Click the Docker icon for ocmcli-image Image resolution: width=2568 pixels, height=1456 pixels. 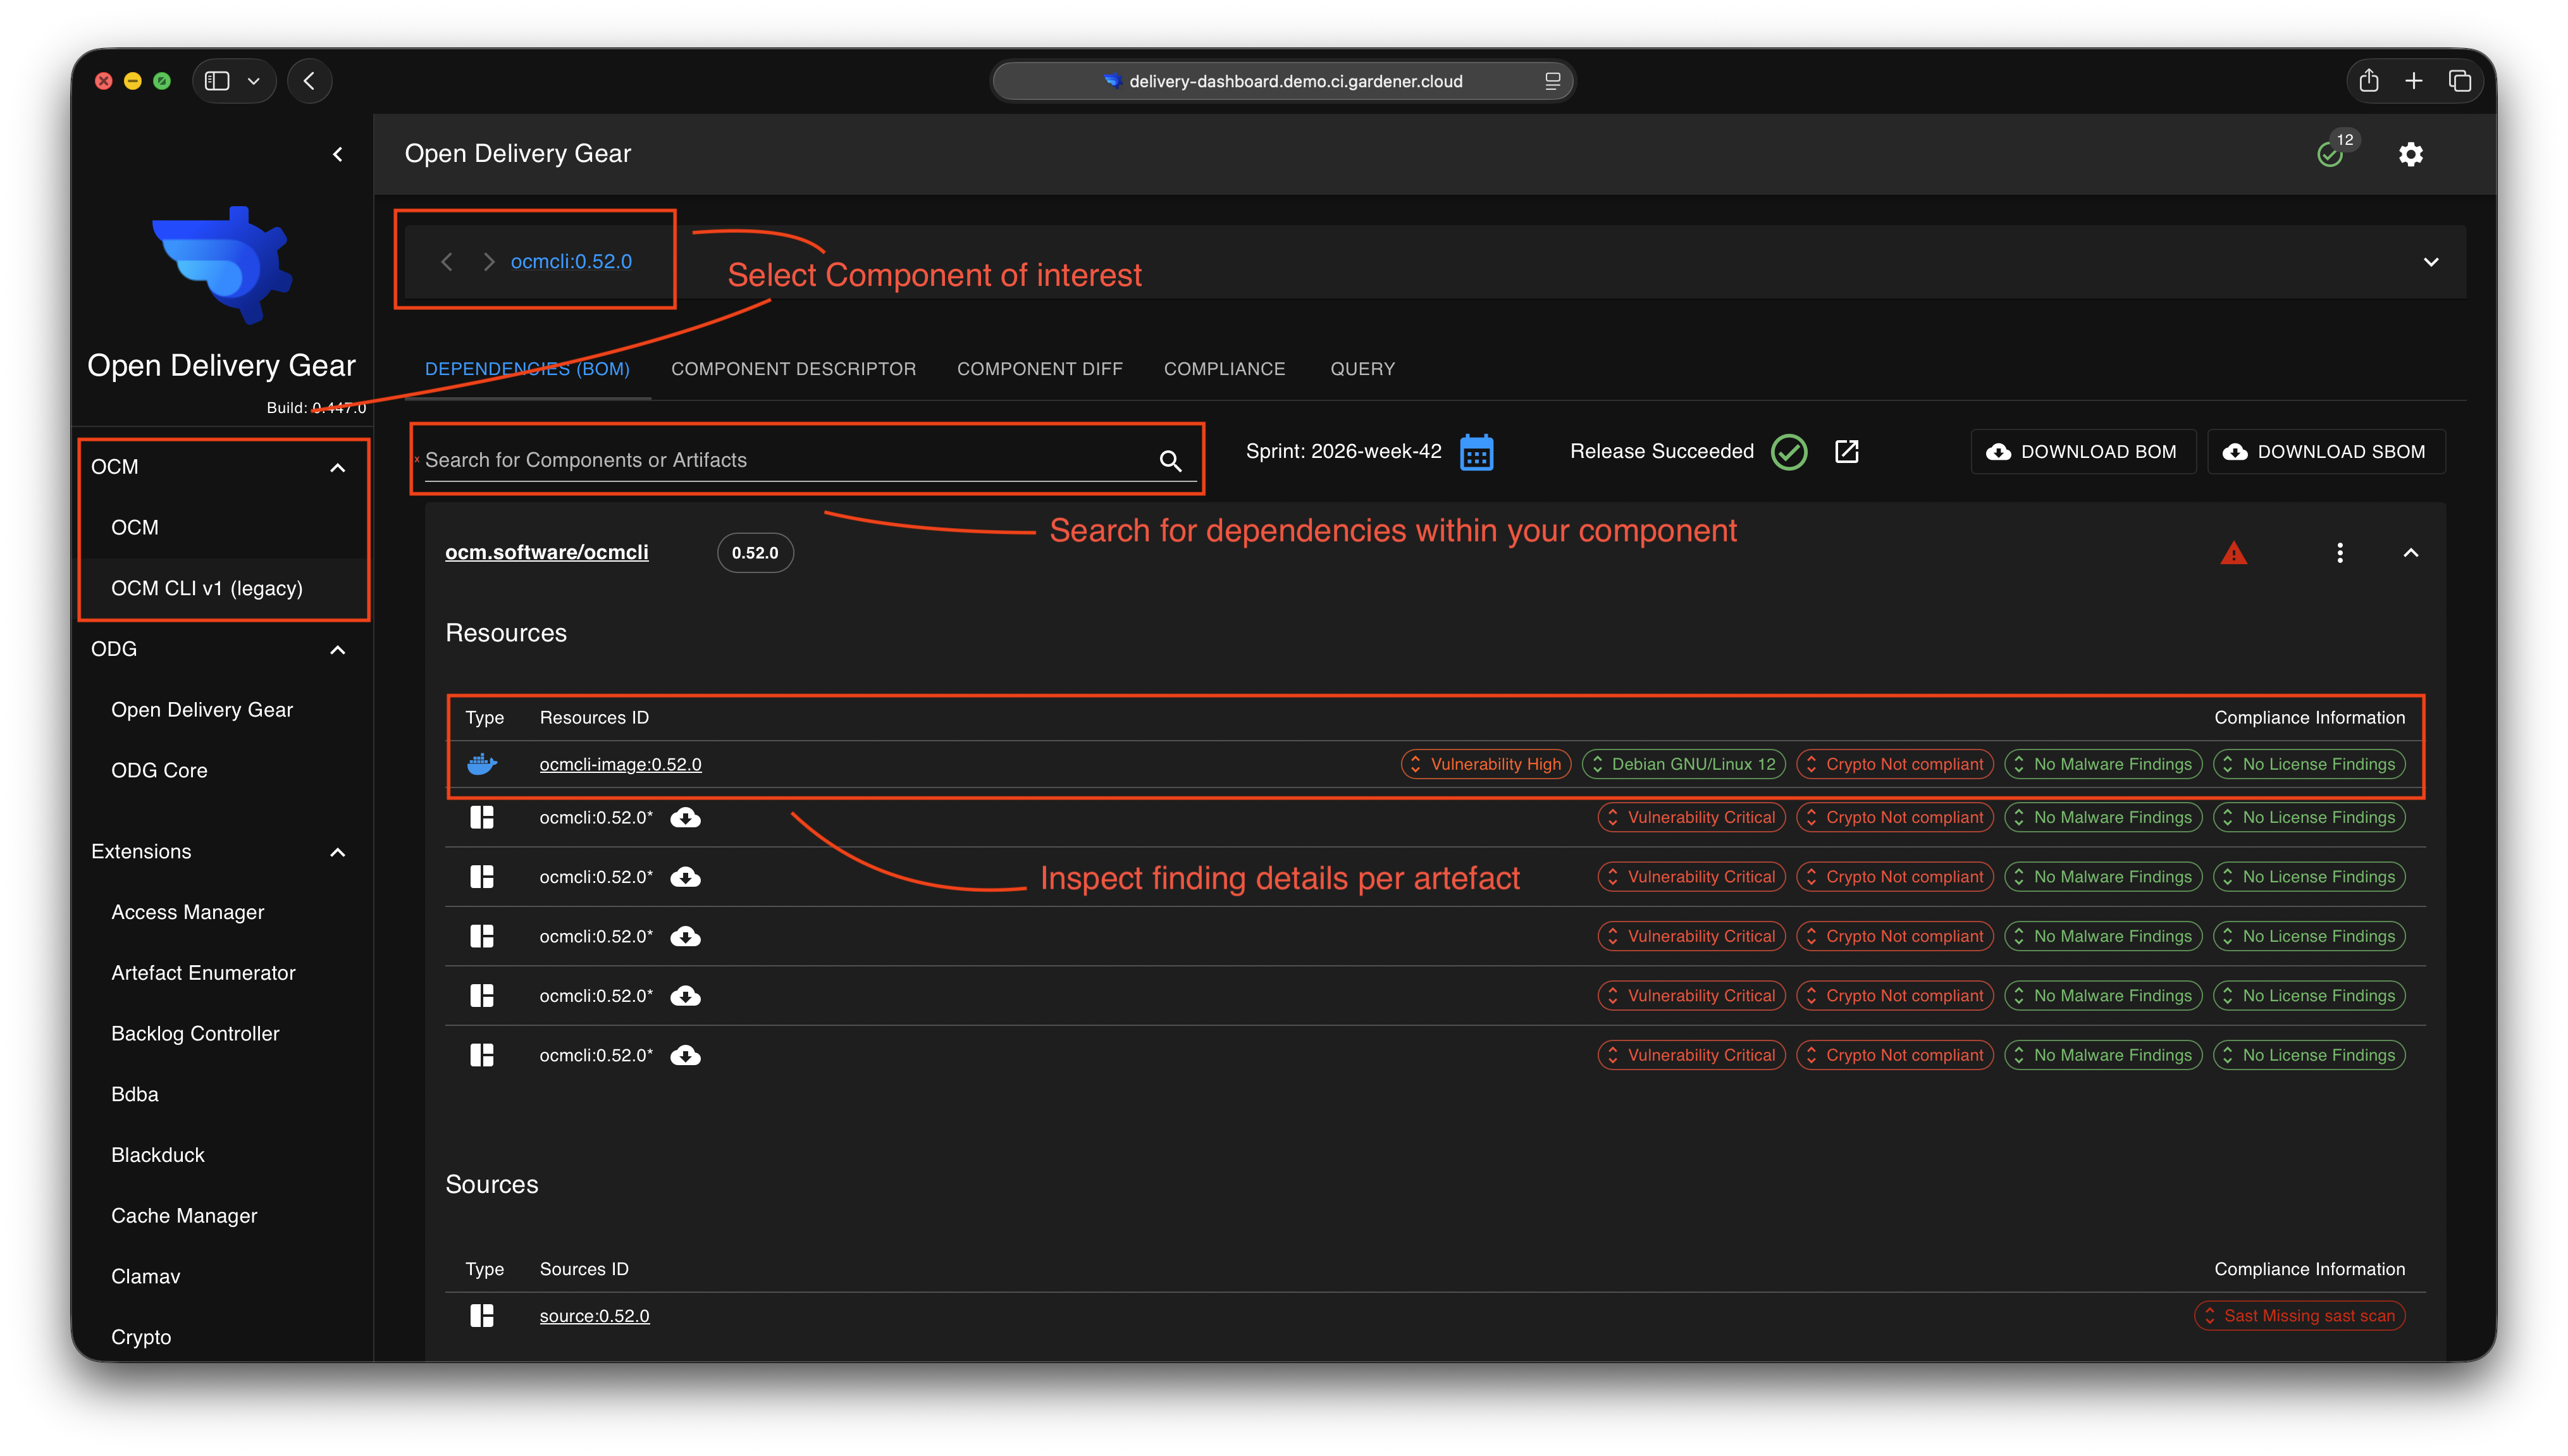(x=482, y=764)
